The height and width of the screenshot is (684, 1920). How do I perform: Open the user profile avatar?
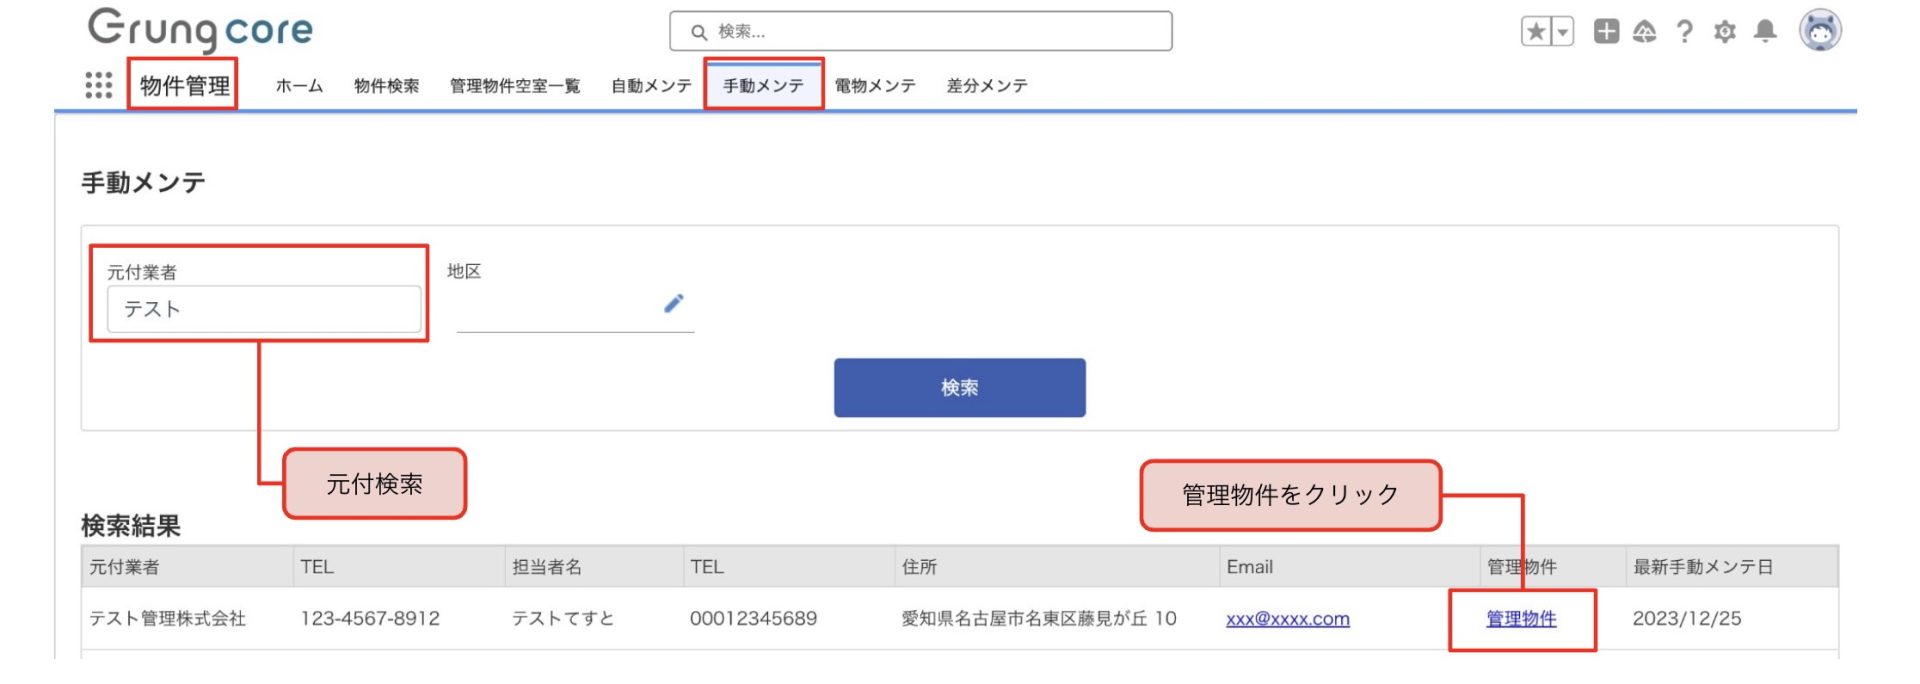click(x=1820, y=31)
